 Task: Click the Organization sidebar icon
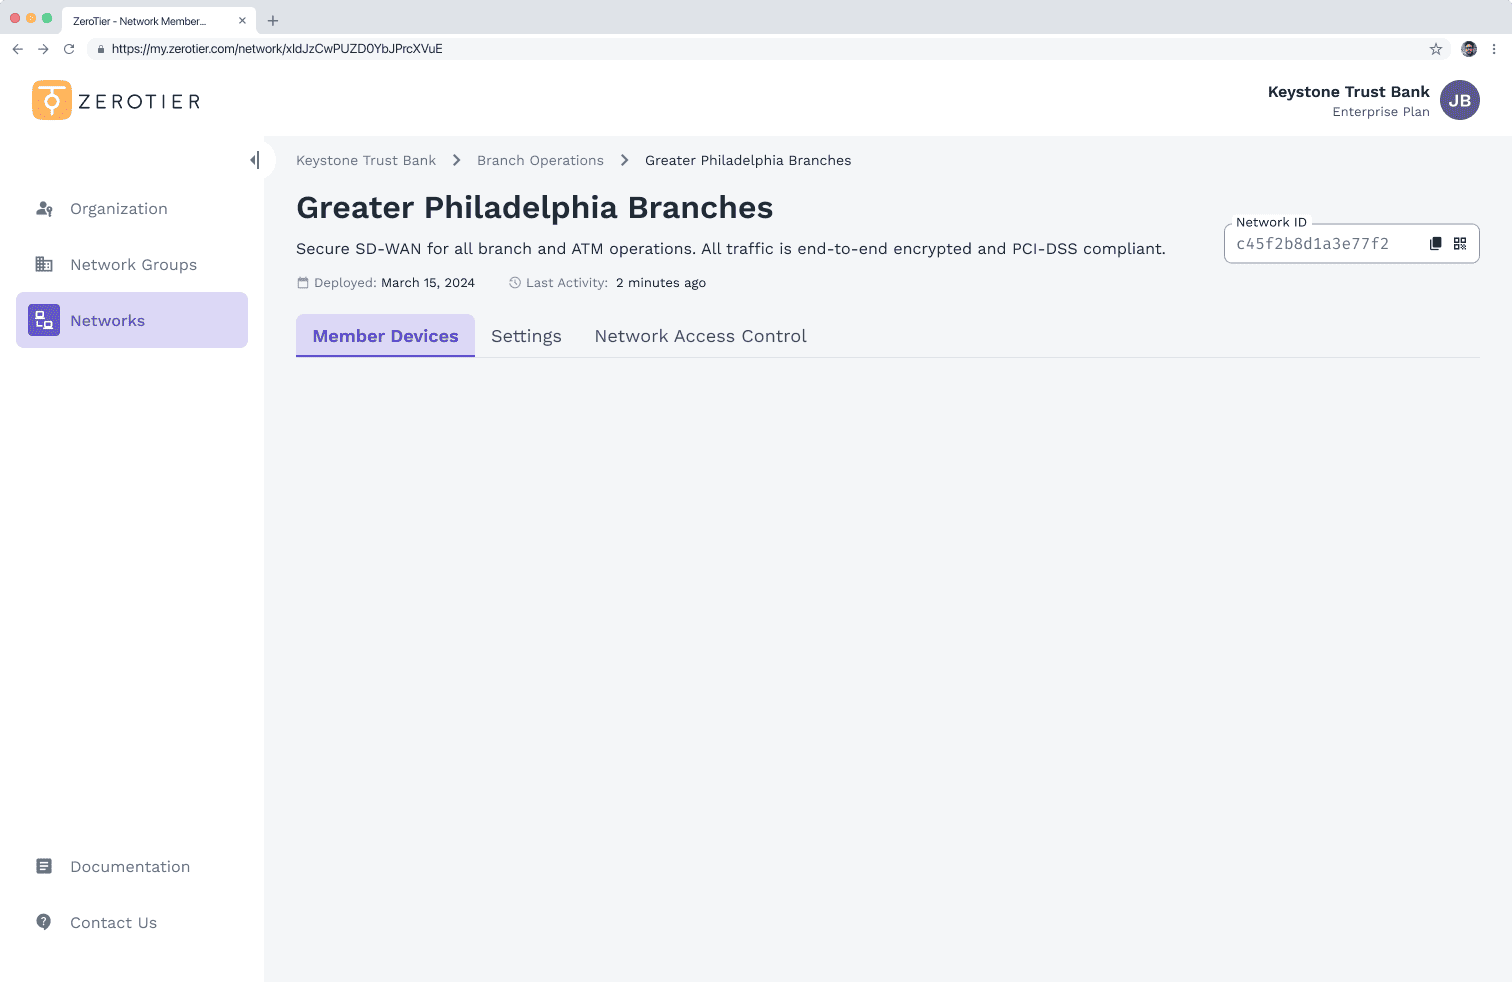coord(44,209)
